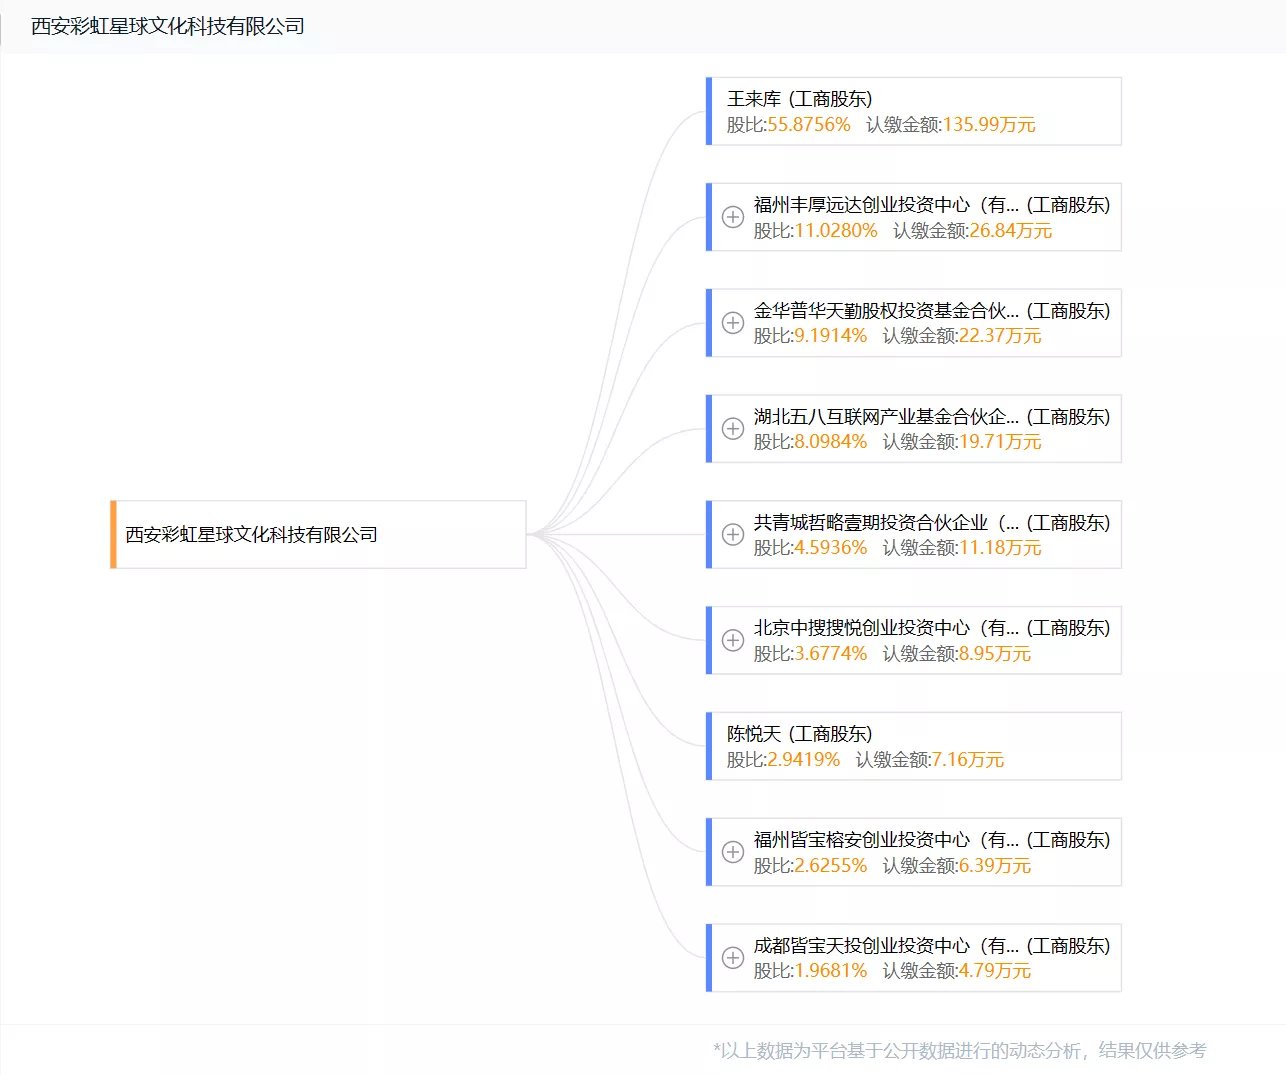Click subscribed amount 135.99万元
Viewport: 1286px width, 1075px height.
[x=989, y=125]
